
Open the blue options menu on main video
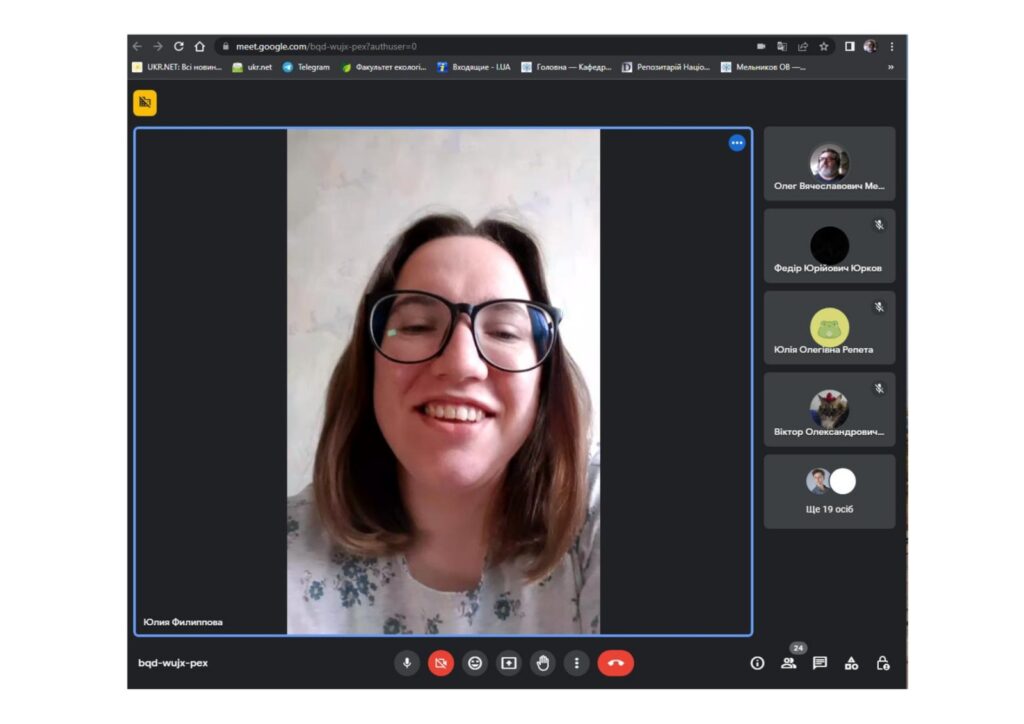(x=737, y=143)
